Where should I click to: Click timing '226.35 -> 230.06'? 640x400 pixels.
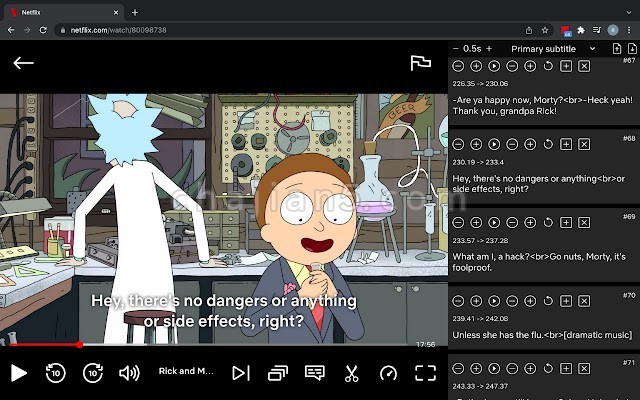pyautogui.click(x=480, y=84)
